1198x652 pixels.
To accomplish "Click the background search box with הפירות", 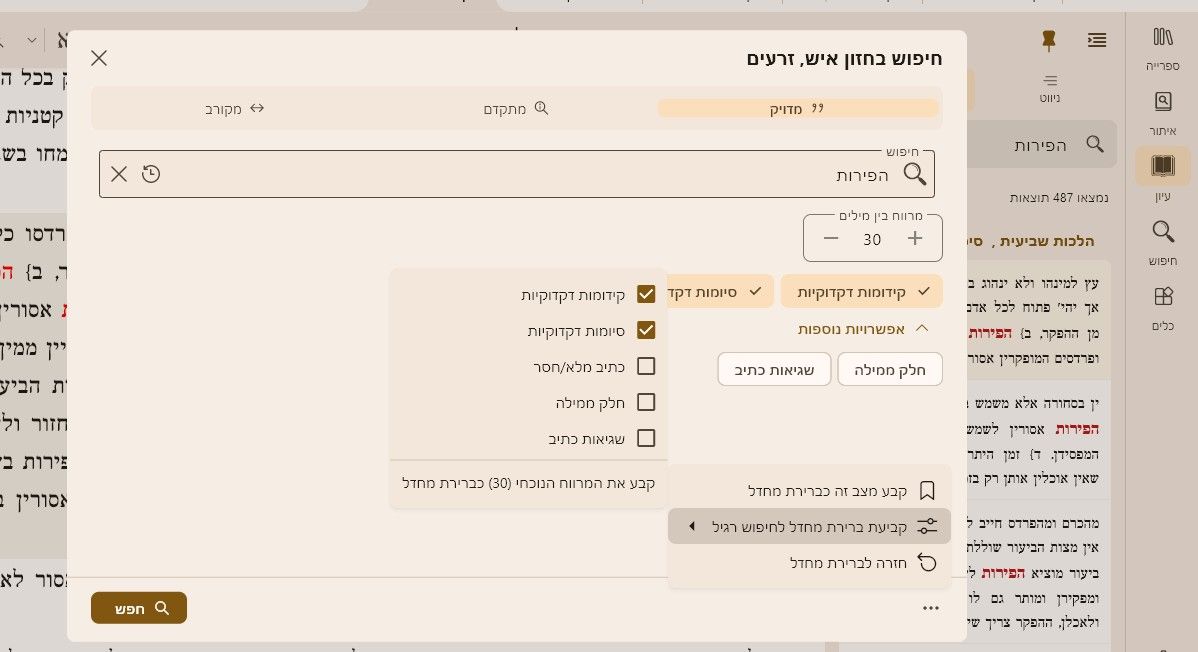I will tap(1042, 144).
